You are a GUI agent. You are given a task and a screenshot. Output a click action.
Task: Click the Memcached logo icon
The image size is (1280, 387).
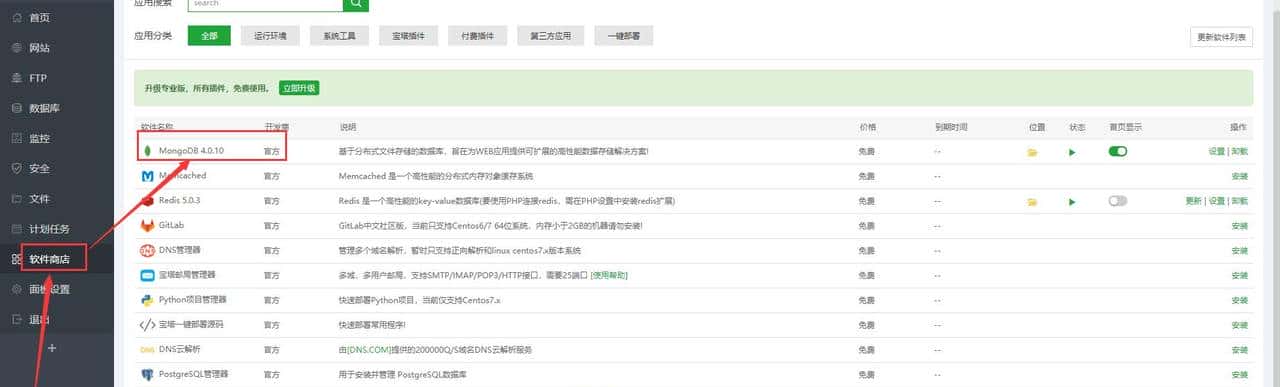point(148,176)
